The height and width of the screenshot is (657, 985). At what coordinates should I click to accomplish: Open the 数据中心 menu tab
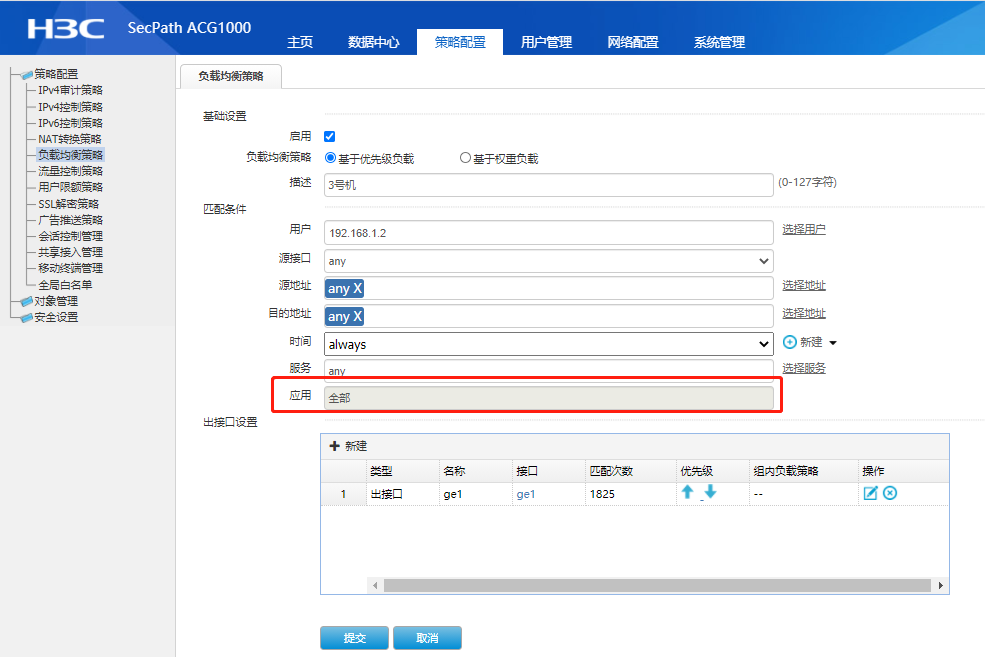pos(374,42)
